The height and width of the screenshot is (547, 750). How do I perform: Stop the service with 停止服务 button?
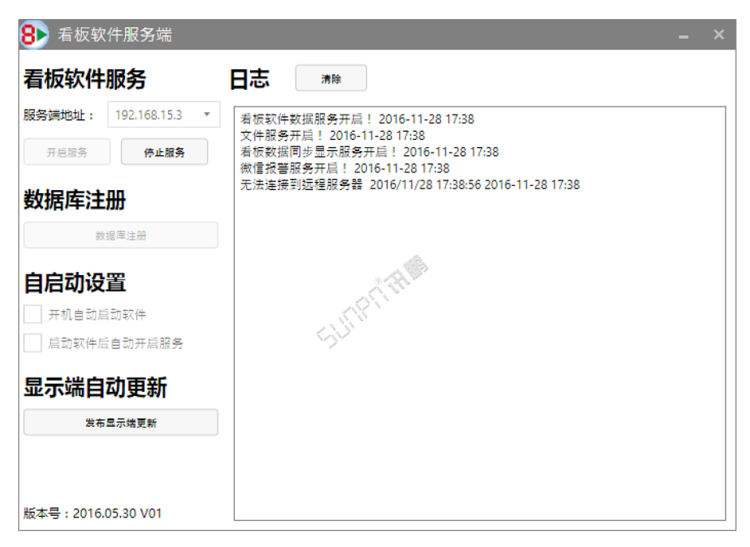tap(164, 152)
